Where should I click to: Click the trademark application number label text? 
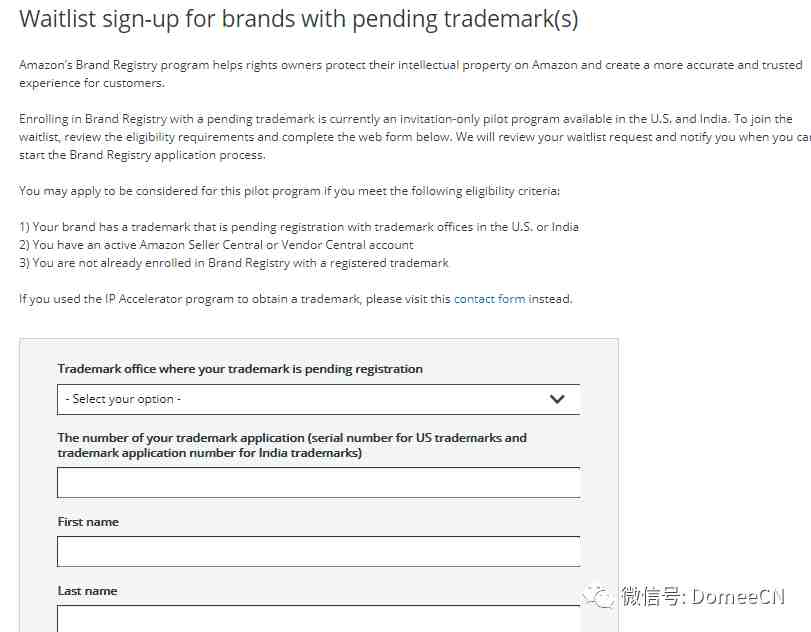point(292,445)
